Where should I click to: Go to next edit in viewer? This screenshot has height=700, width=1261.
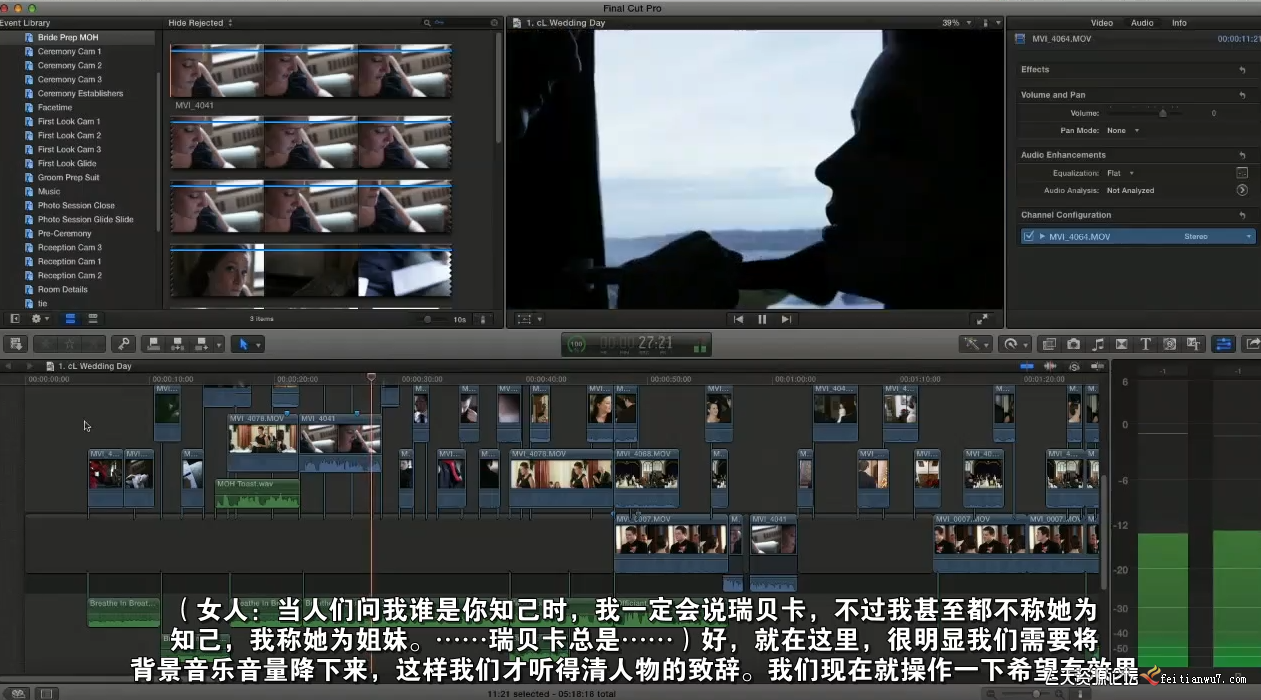point(786,319)
